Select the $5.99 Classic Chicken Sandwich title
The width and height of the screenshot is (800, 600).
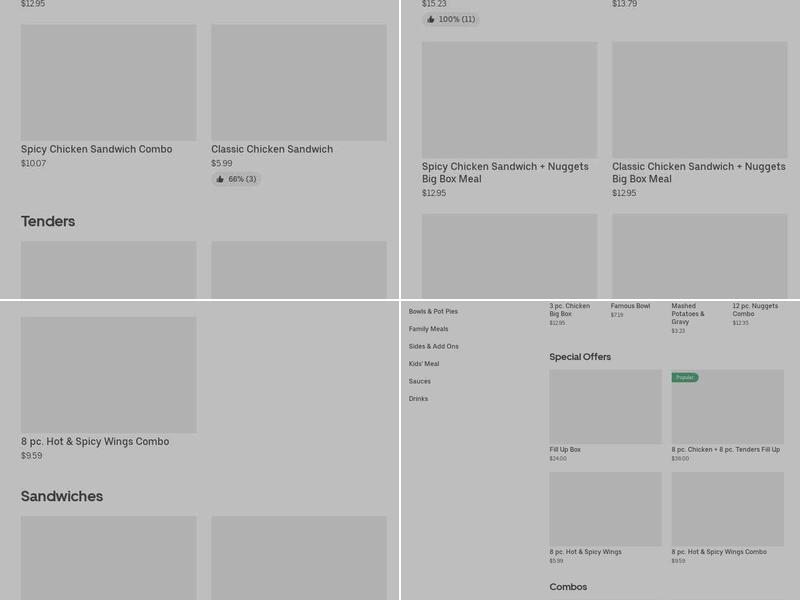[272, 150]
